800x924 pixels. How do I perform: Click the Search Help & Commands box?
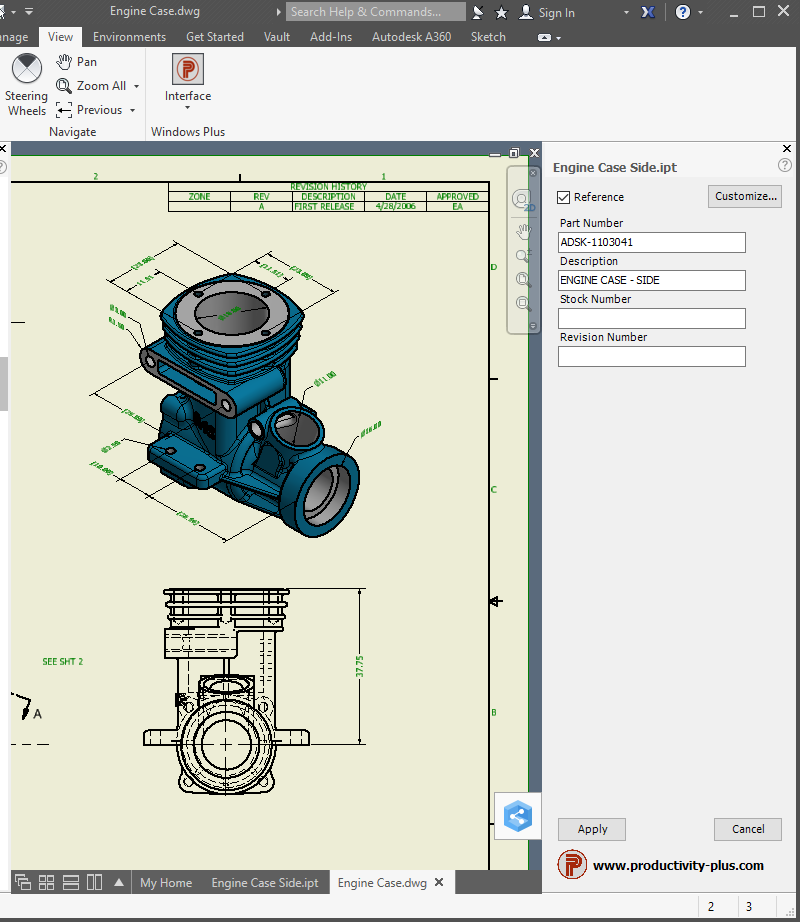point(375,12)
